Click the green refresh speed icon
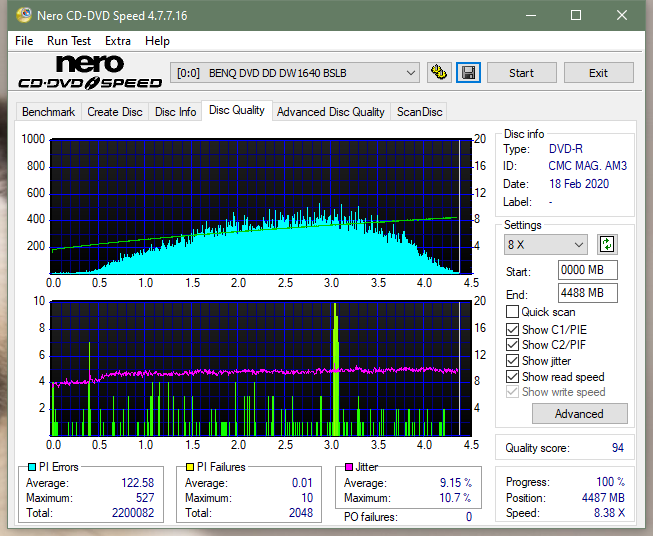653x536 pixels. pos(607,244)
